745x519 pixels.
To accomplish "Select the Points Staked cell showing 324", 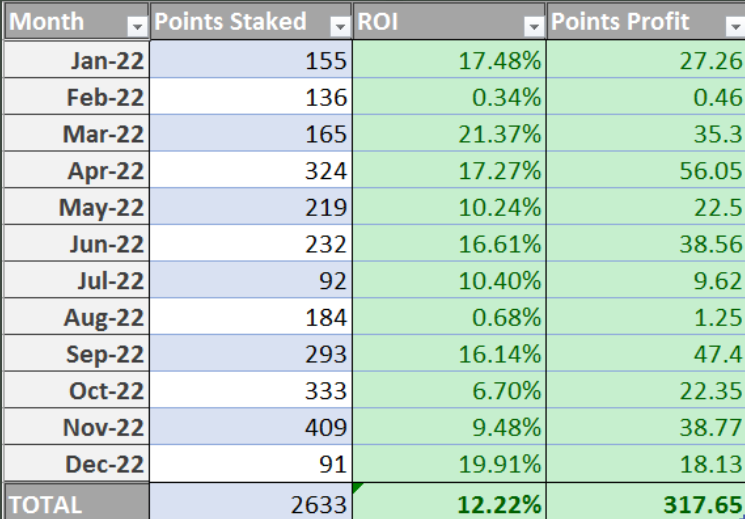I will [251, 170].
